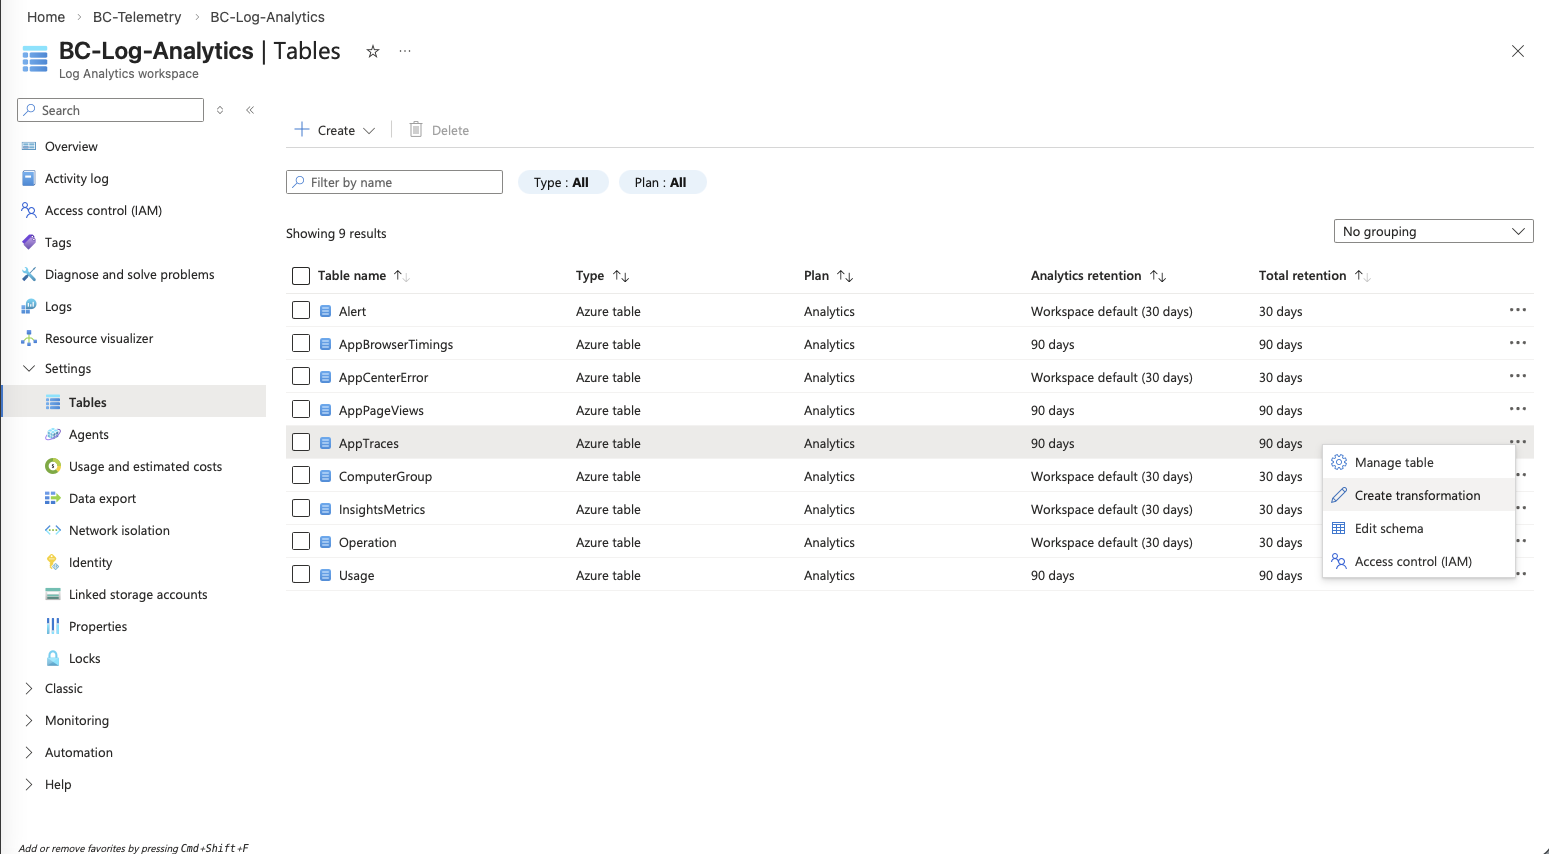Open the Create dropdown menu

(336, 130)
